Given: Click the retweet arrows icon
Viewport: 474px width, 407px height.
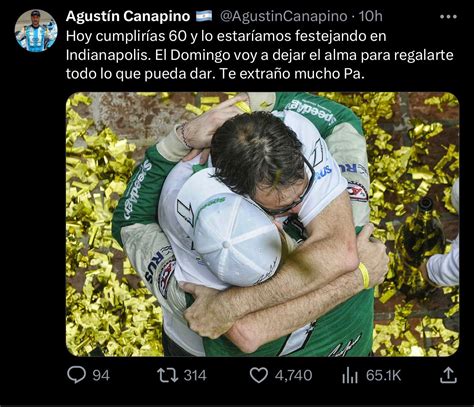Looking at the screenshot, I should coord(167,375).
